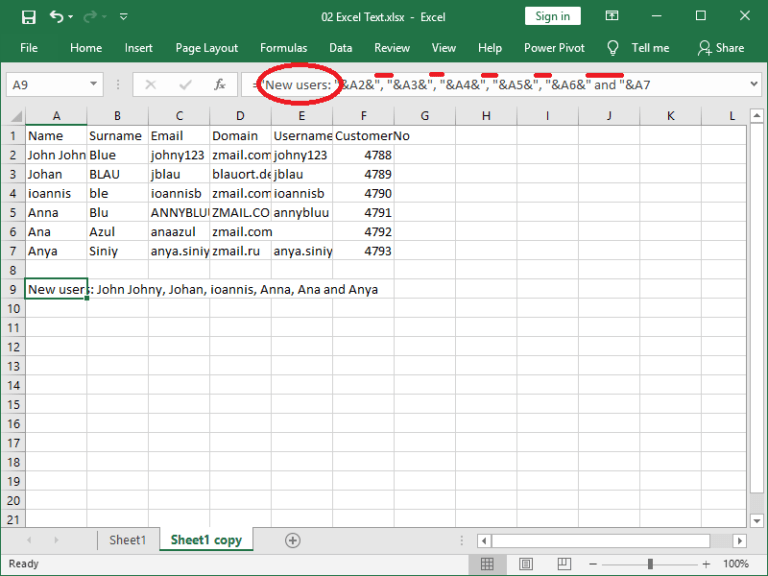This screenshot has width=768, height=576.
Task: Open the Help tab
Action: pos(490,48)
